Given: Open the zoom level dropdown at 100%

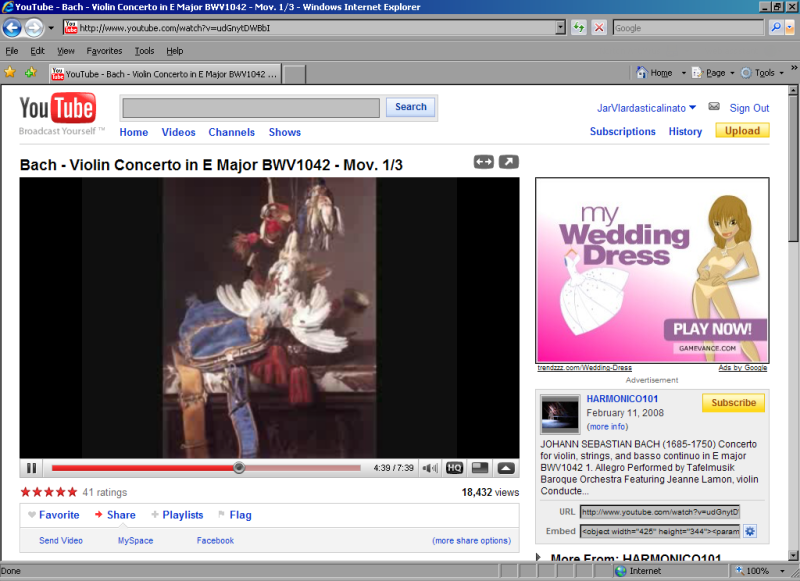Looking at the screenshot, I should 782,571.
